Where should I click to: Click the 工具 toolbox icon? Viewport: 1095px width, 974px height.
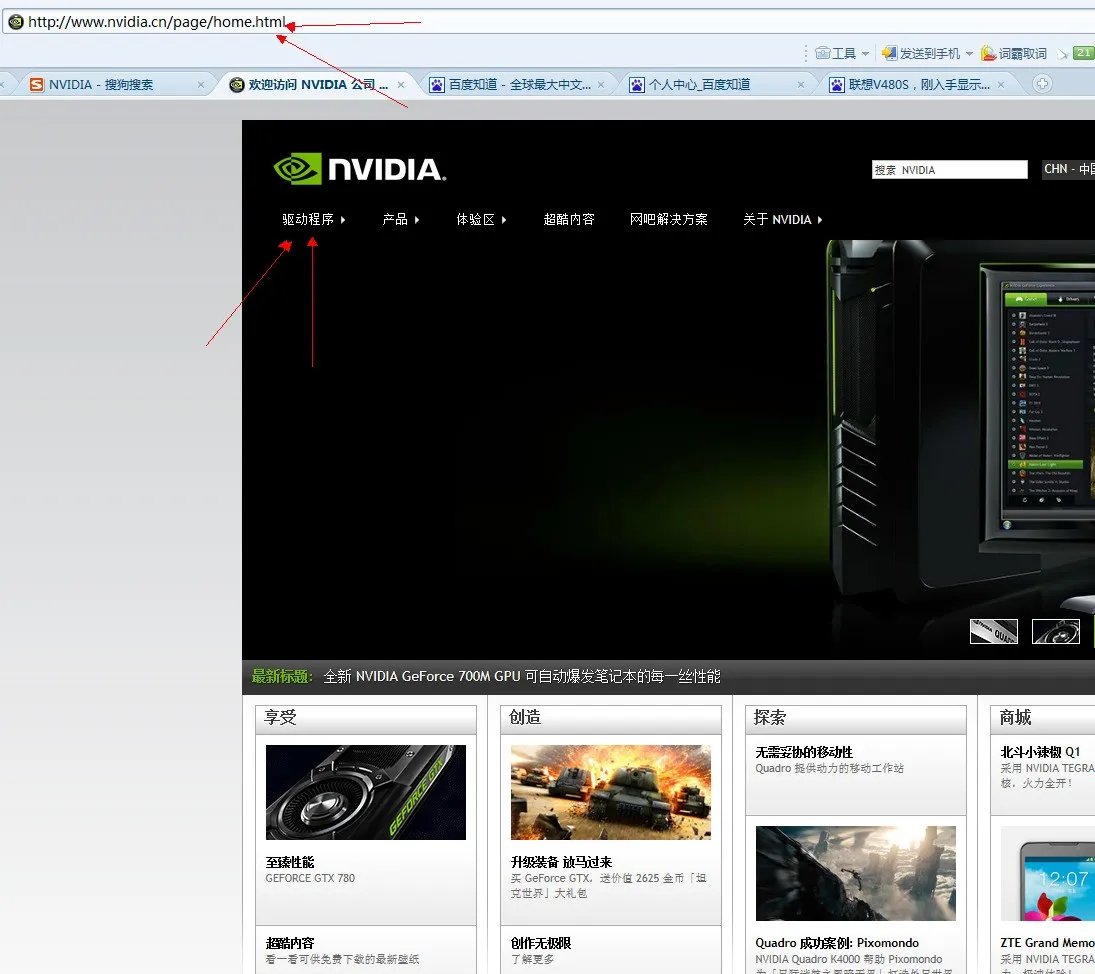pos(822,53)
